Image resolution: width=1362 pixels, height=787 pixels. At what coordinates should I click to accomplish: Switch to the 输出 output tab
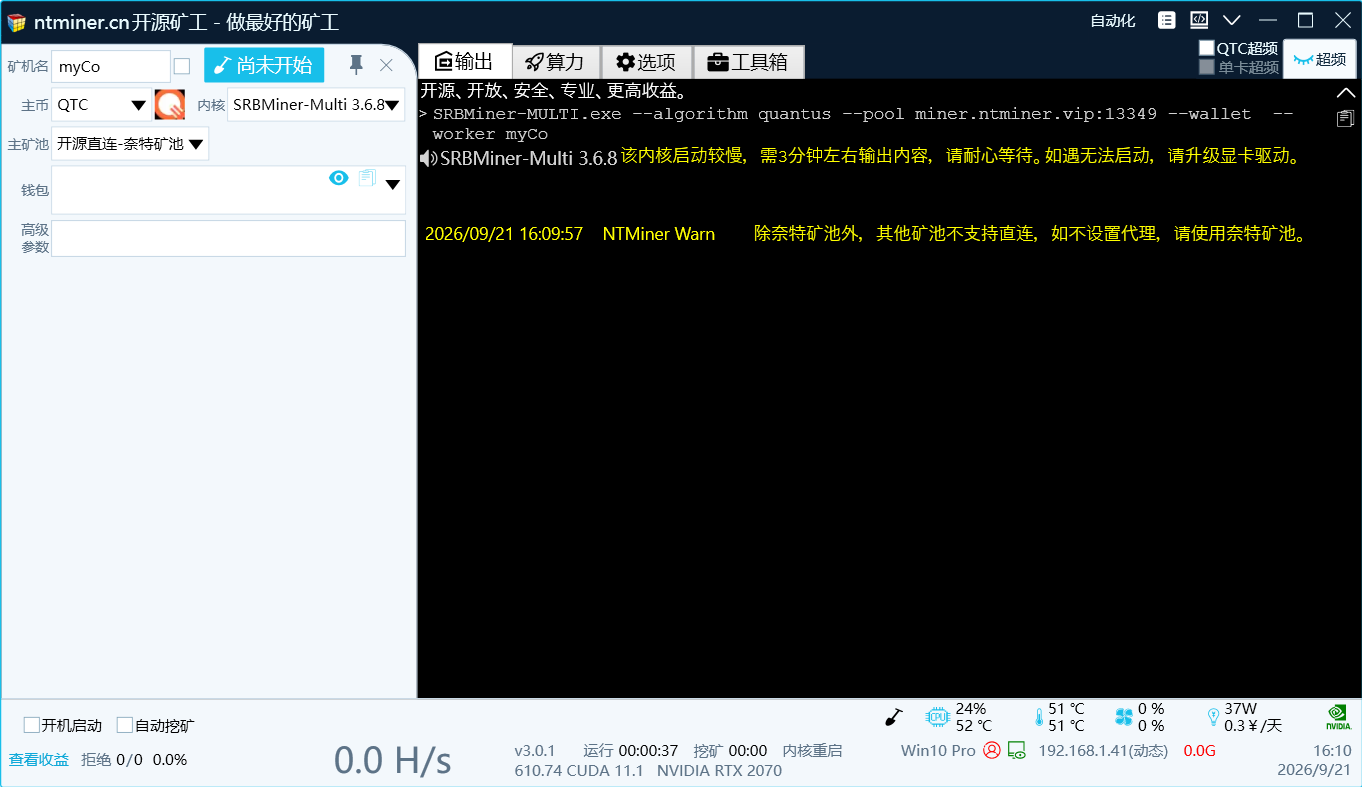click(x=465, y=61)
